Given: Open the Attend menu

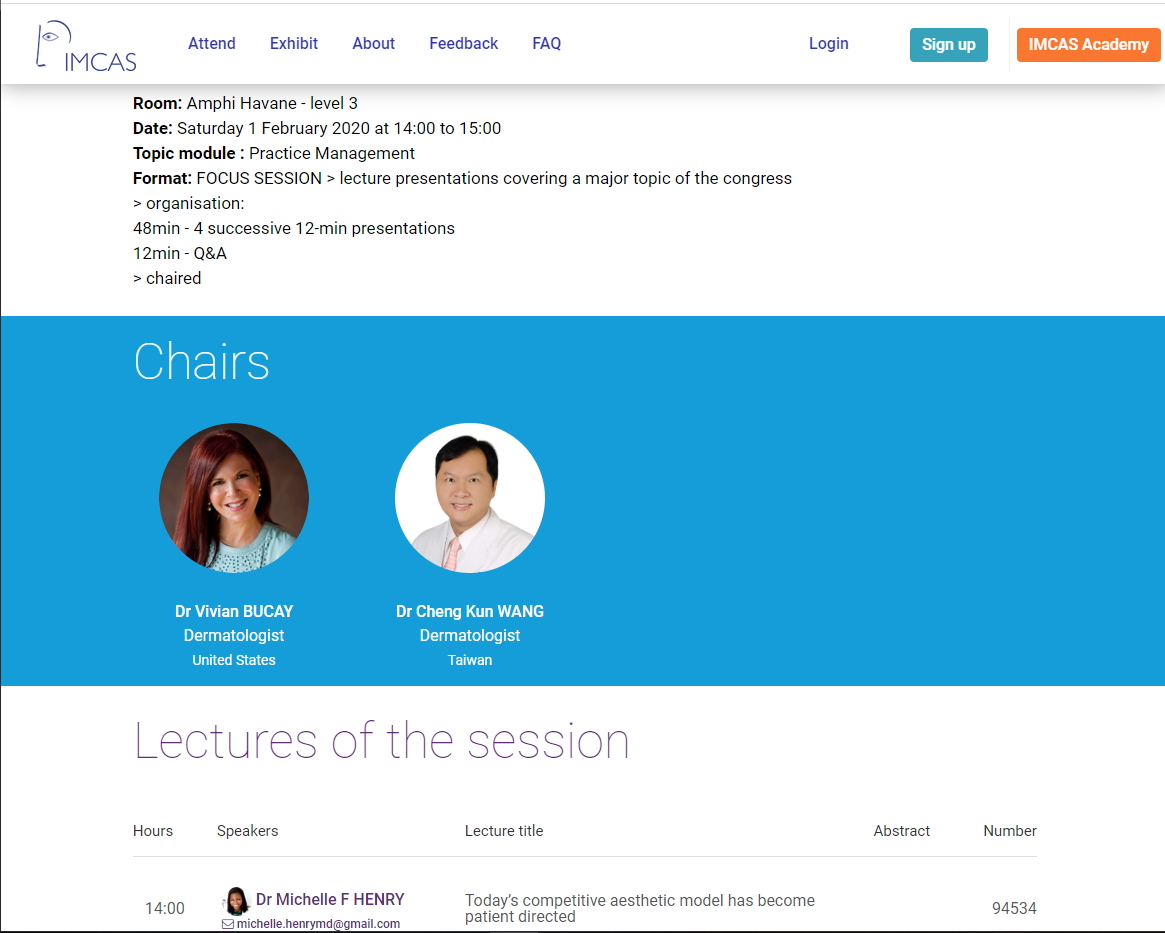Looking at the screenshot, I should point(212,44).
